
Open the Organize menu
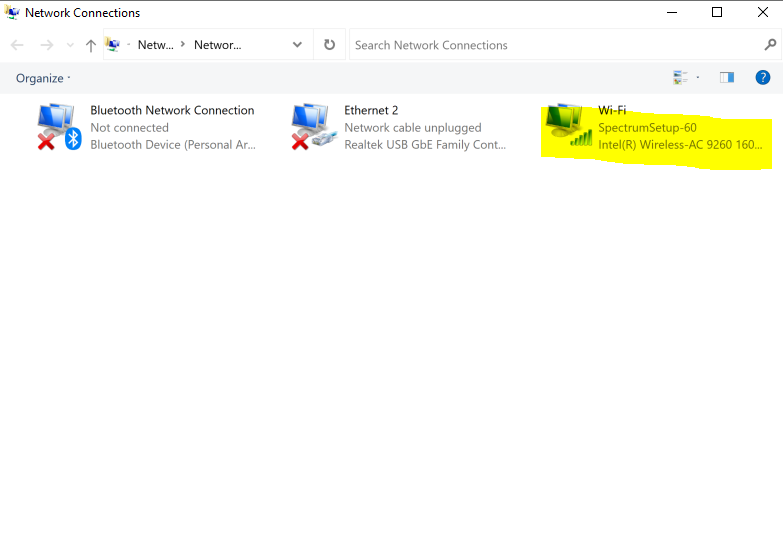43,78
